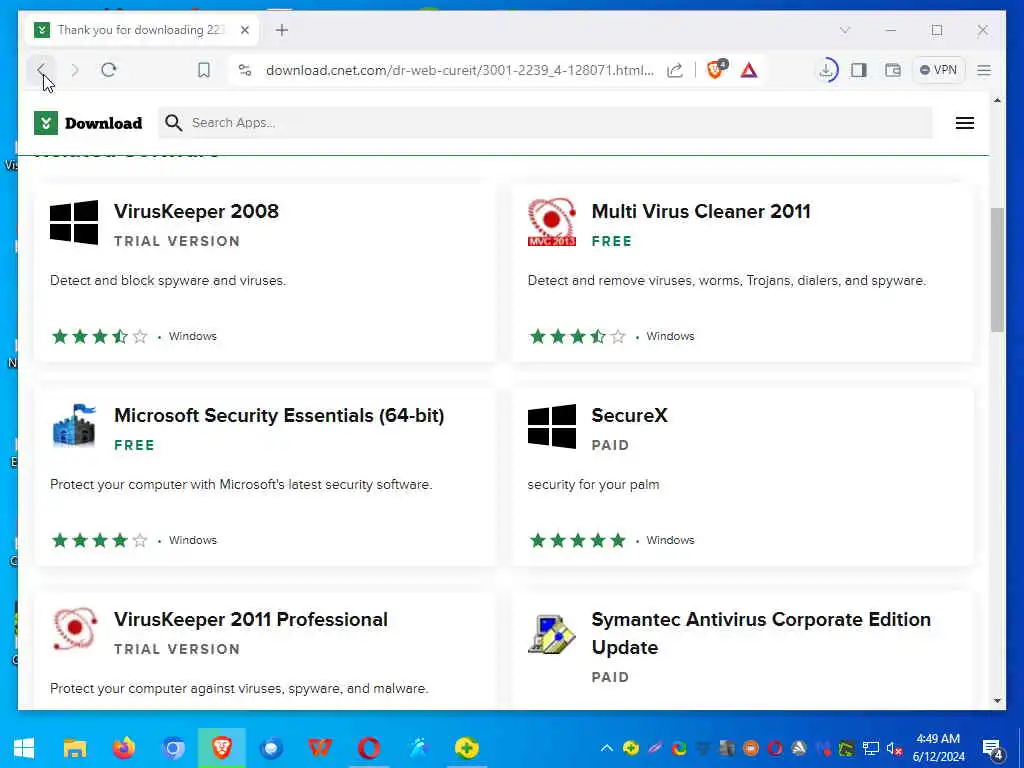This screenshot has width=1024, height=768.
Task: Open the network tray icon
Action: pos(871,748)
